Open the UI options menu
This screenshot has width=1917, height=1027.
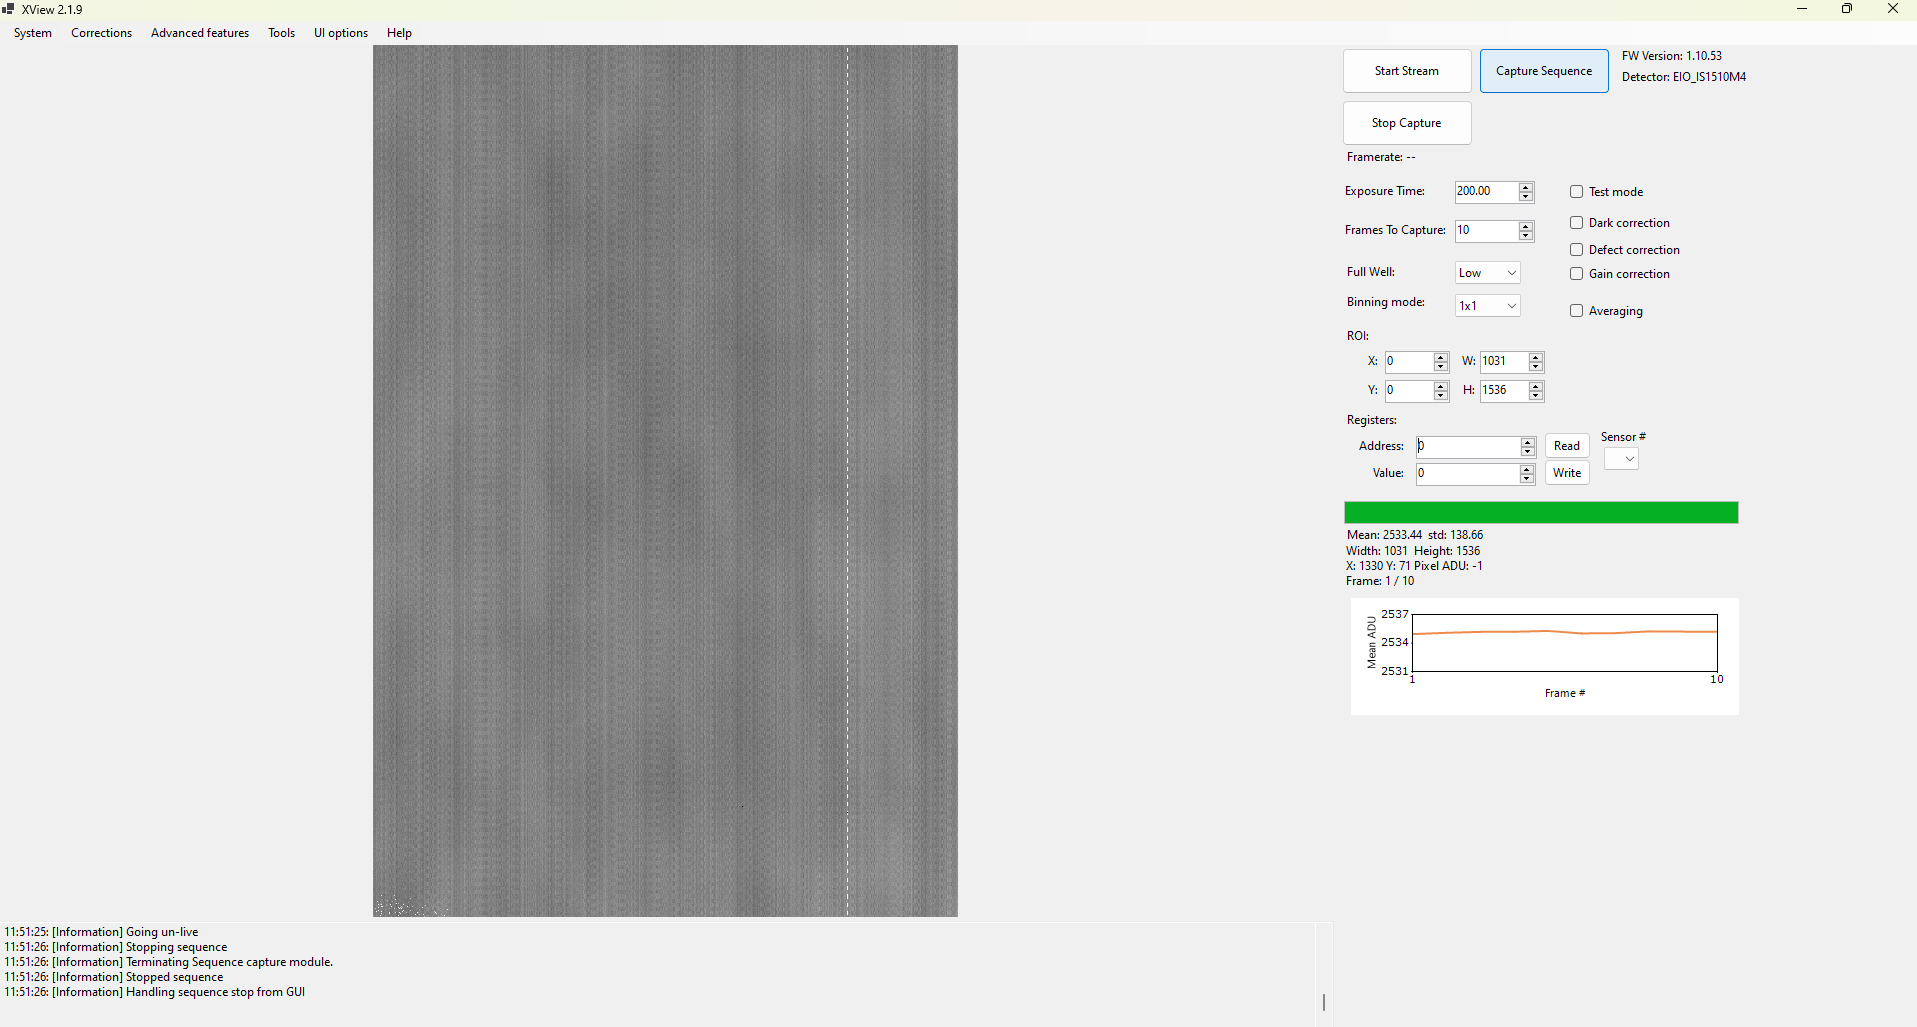[341, 33]
